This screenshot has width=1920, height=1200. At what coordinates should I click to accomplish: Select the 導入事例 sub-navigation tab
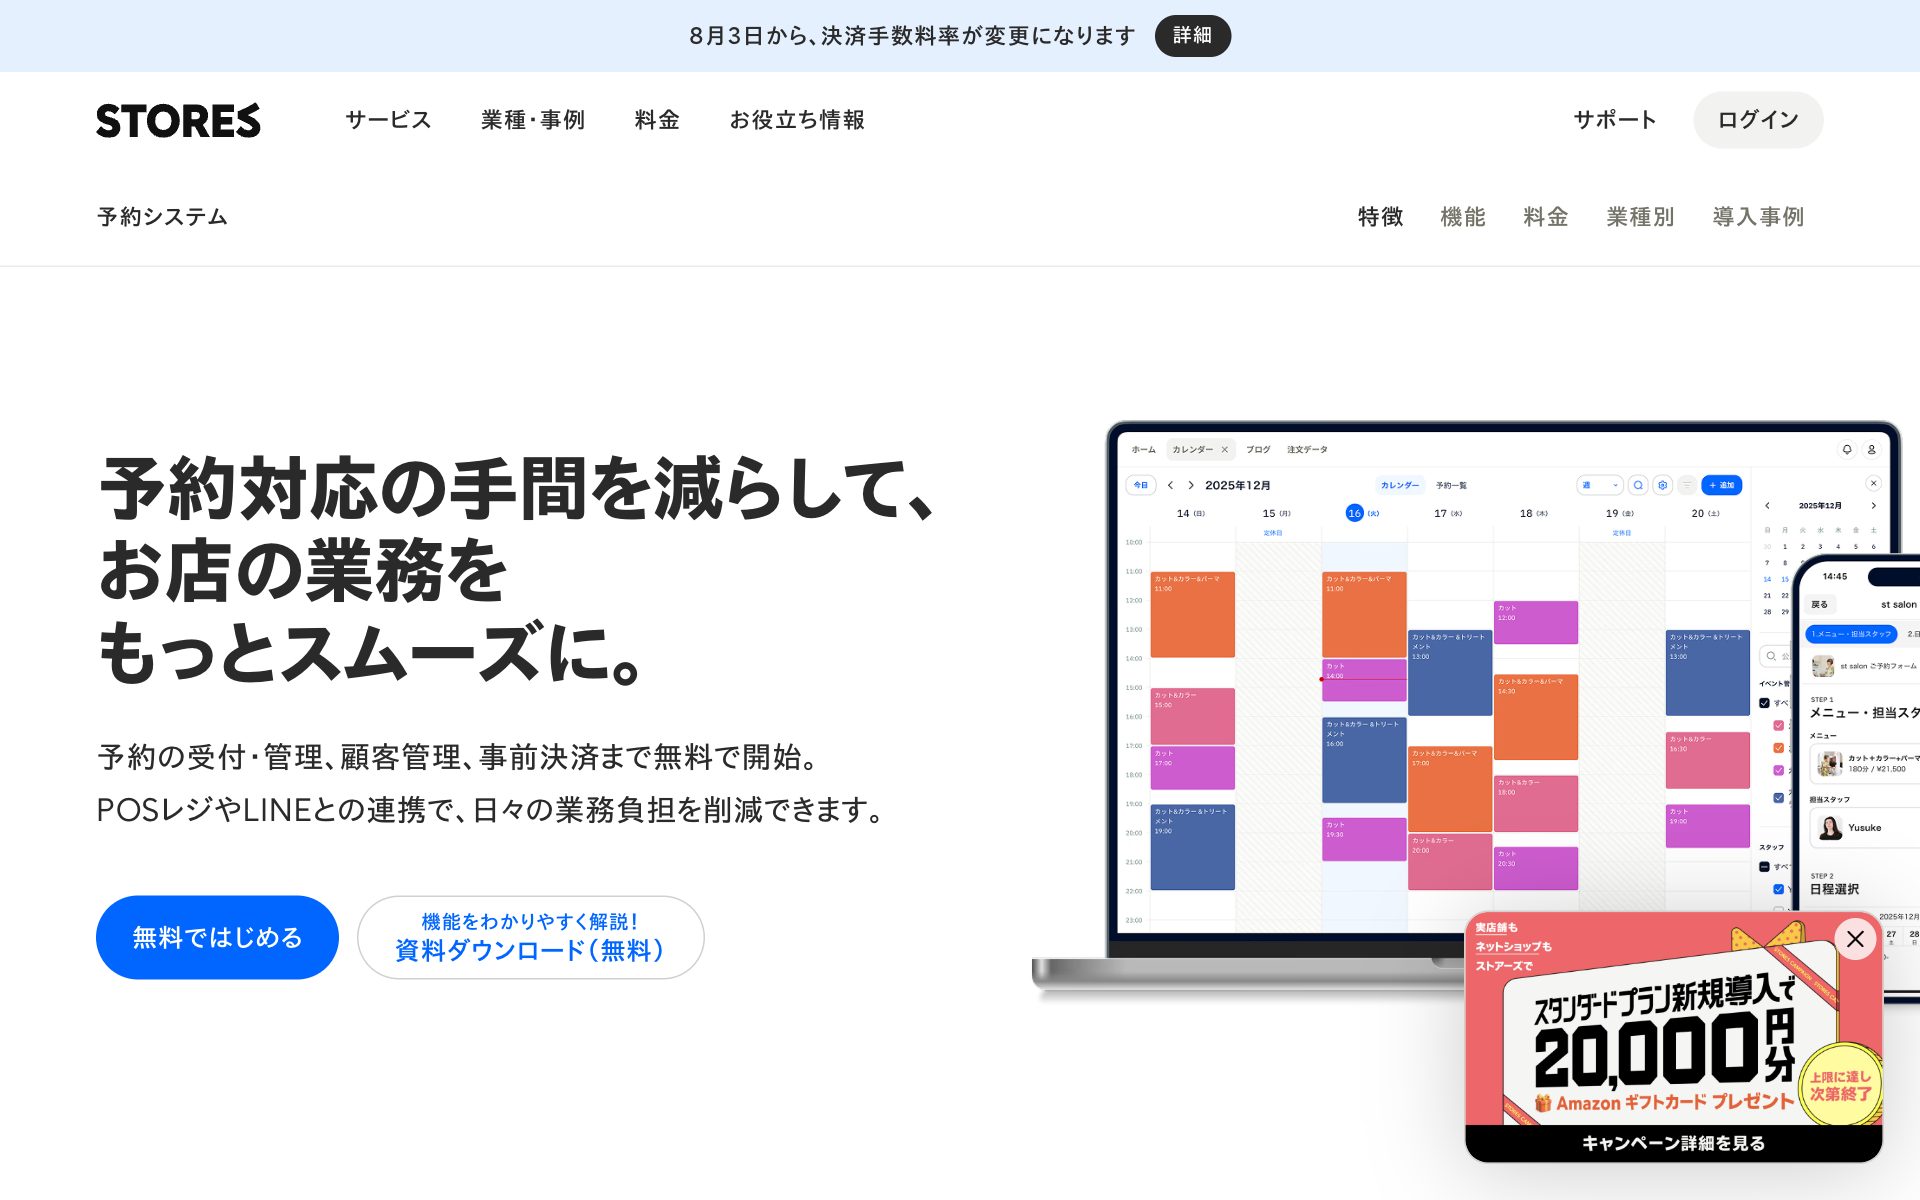click(1758, 217)
